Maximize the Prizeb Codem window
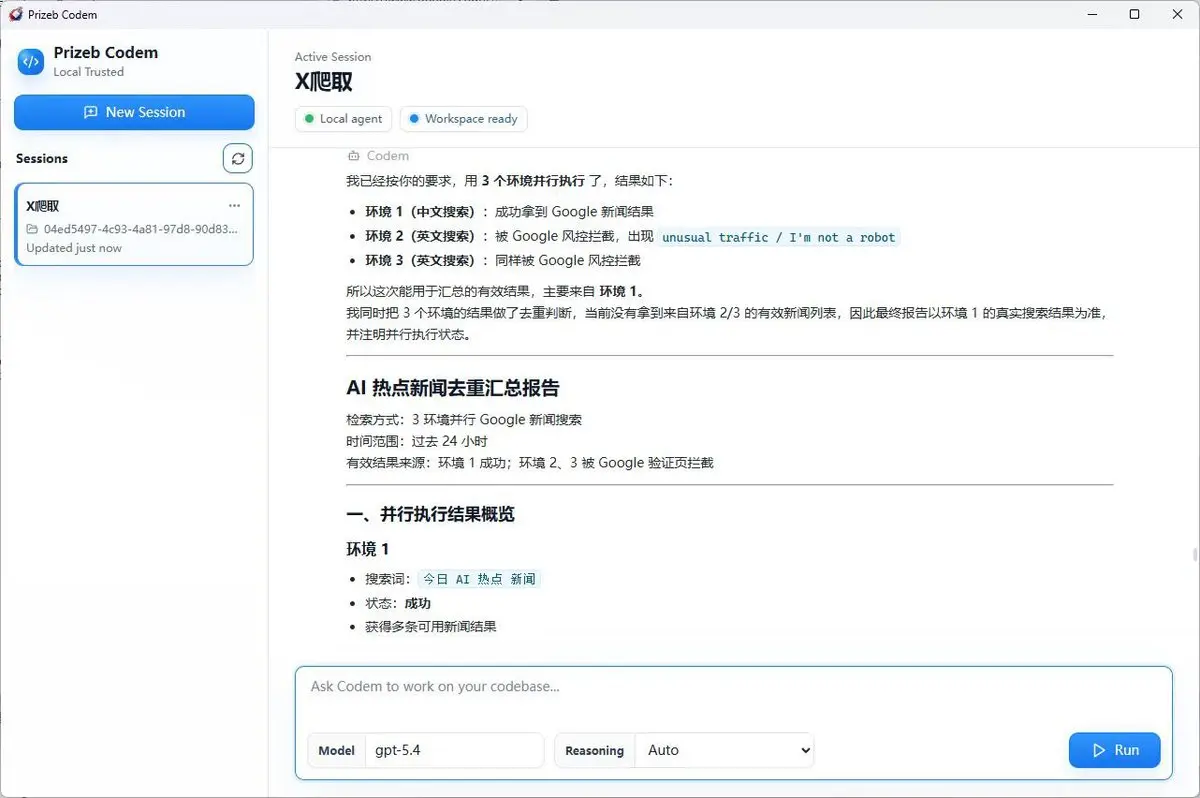The height and width of the screenshot is (798, 1200). point(1134,14)
